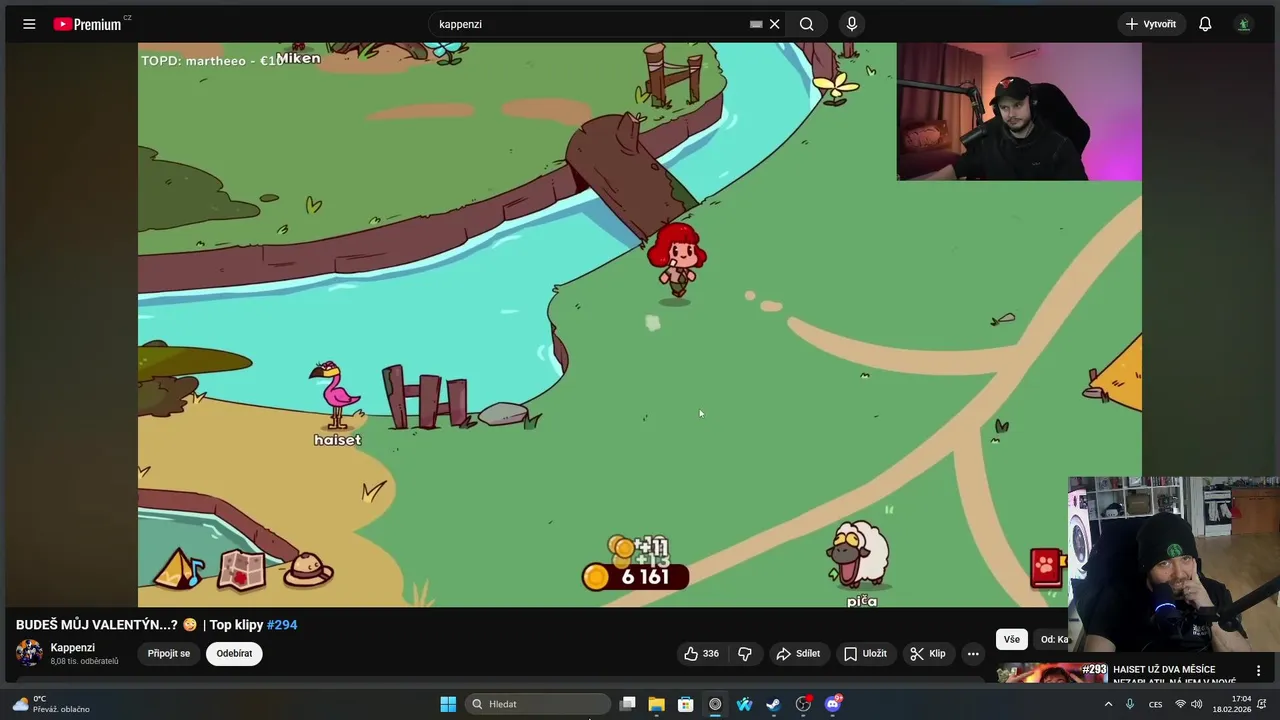Open Task View in taskbar
Image resolution: width=1280 pixels, height=720 pixels.
pos(628,704)
